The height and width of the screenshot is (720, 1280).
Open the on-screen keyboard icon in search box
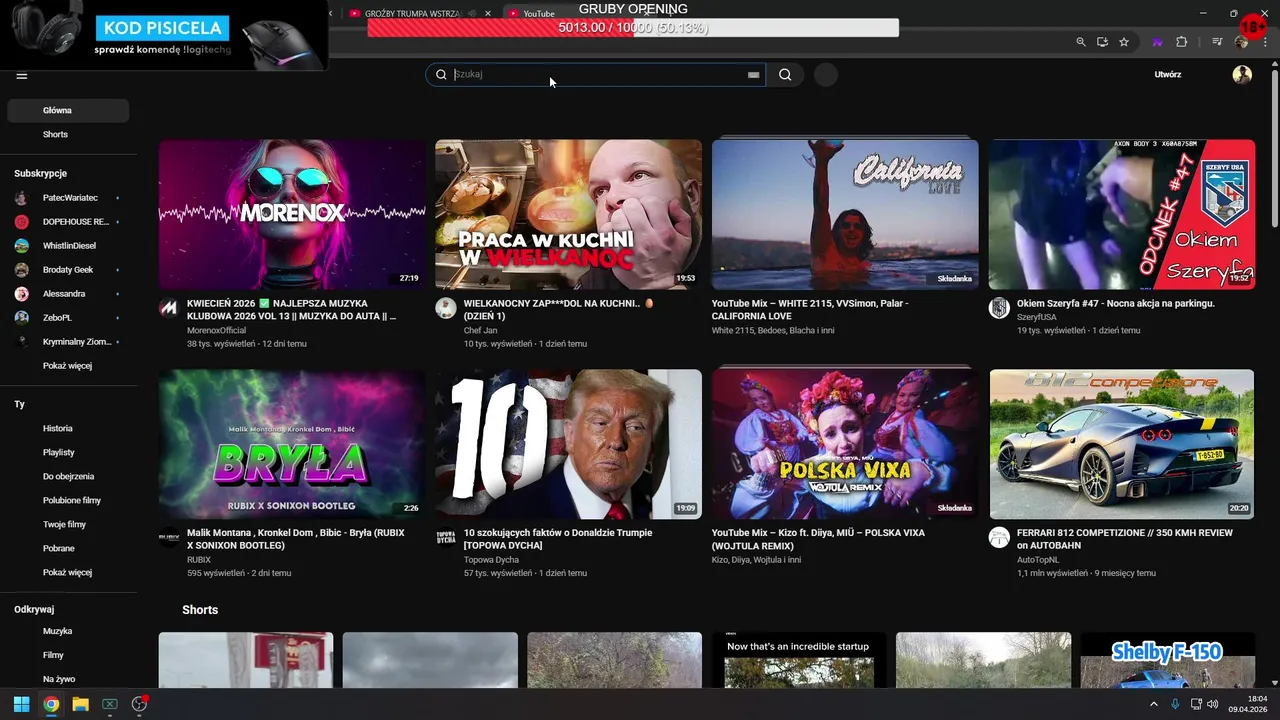753,74
